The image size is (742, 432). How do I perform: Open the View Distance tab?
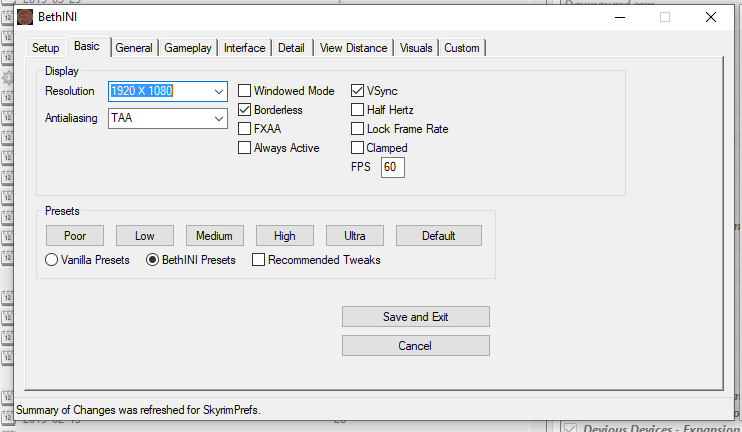[x=354, y=48]
